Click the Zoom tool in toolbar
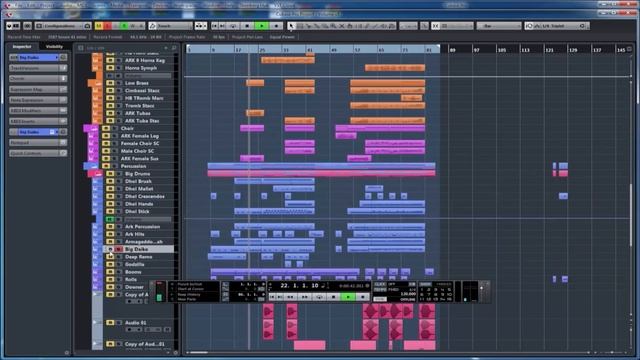640x360 pixels. point(333,26)
